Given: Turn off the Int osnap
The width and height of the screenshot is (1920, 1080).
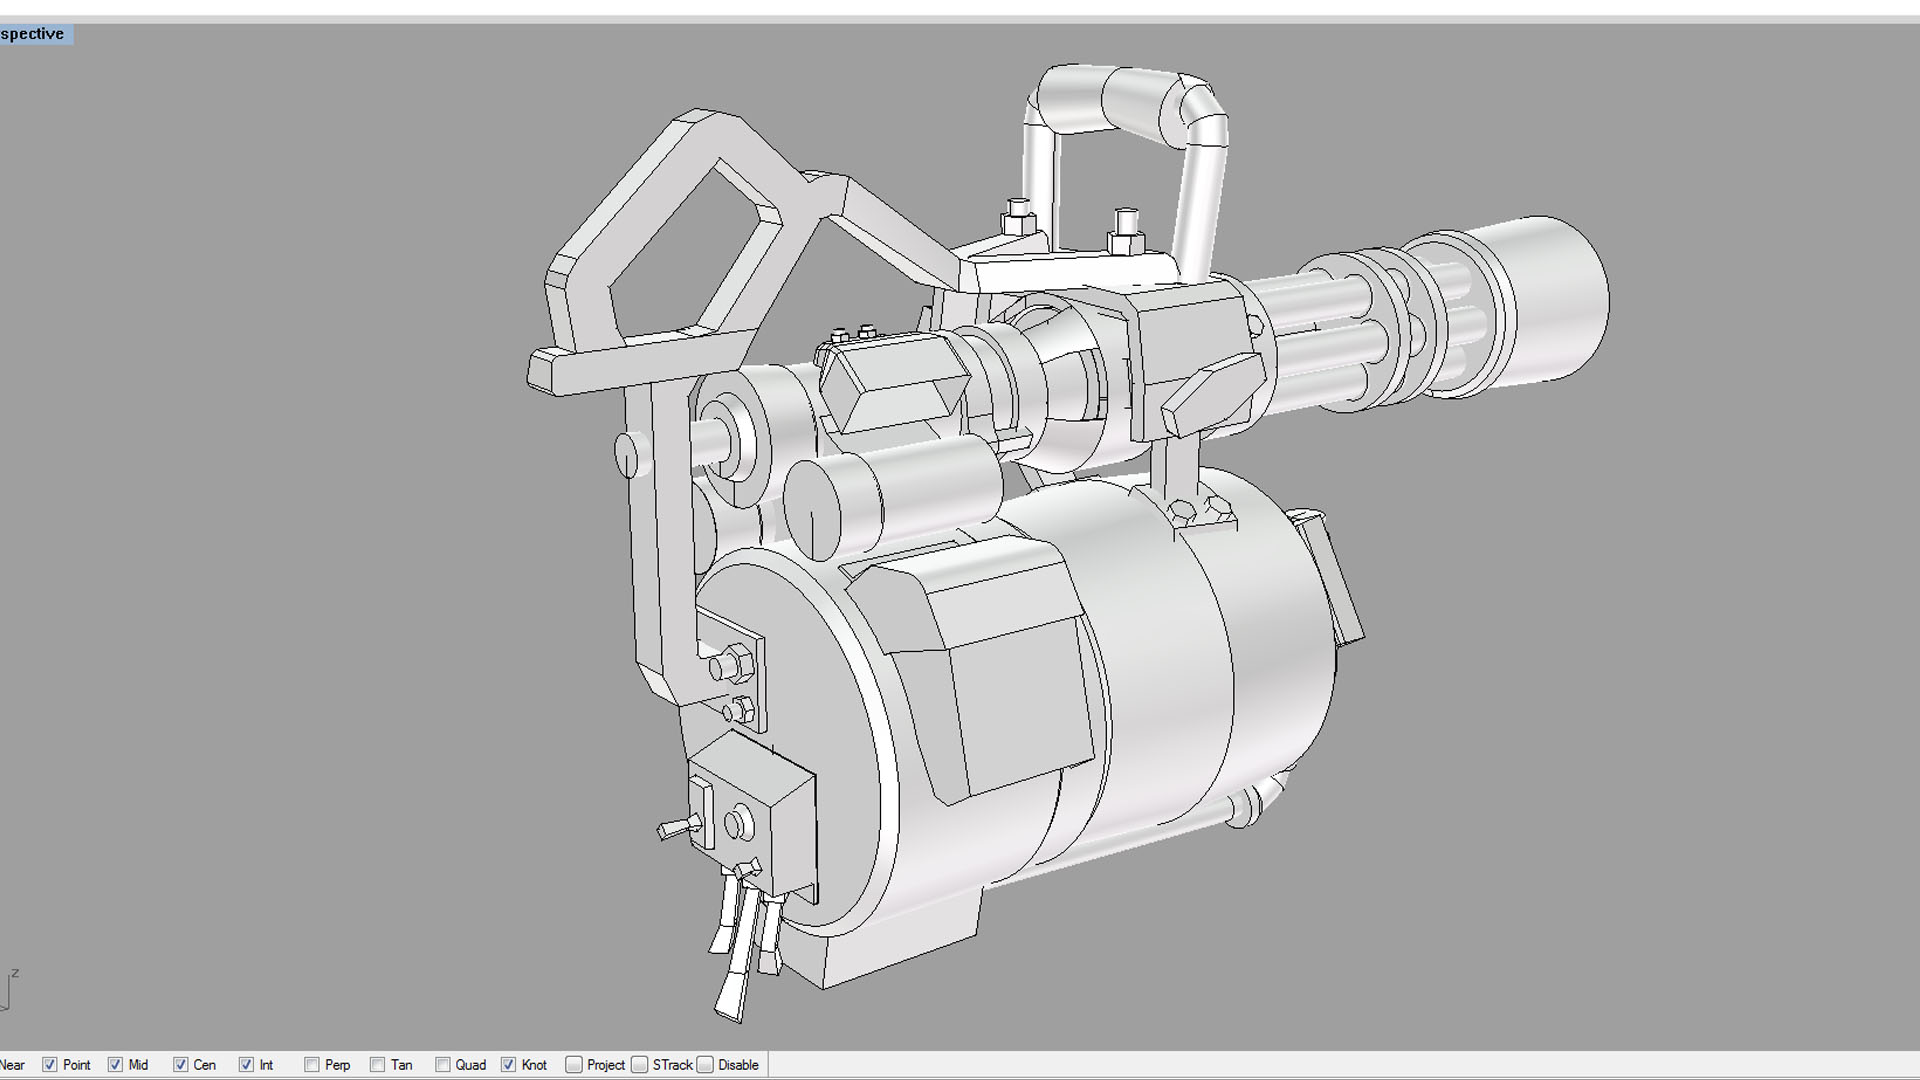Looking at the screenshot, I should click(x=246, y=1065).
